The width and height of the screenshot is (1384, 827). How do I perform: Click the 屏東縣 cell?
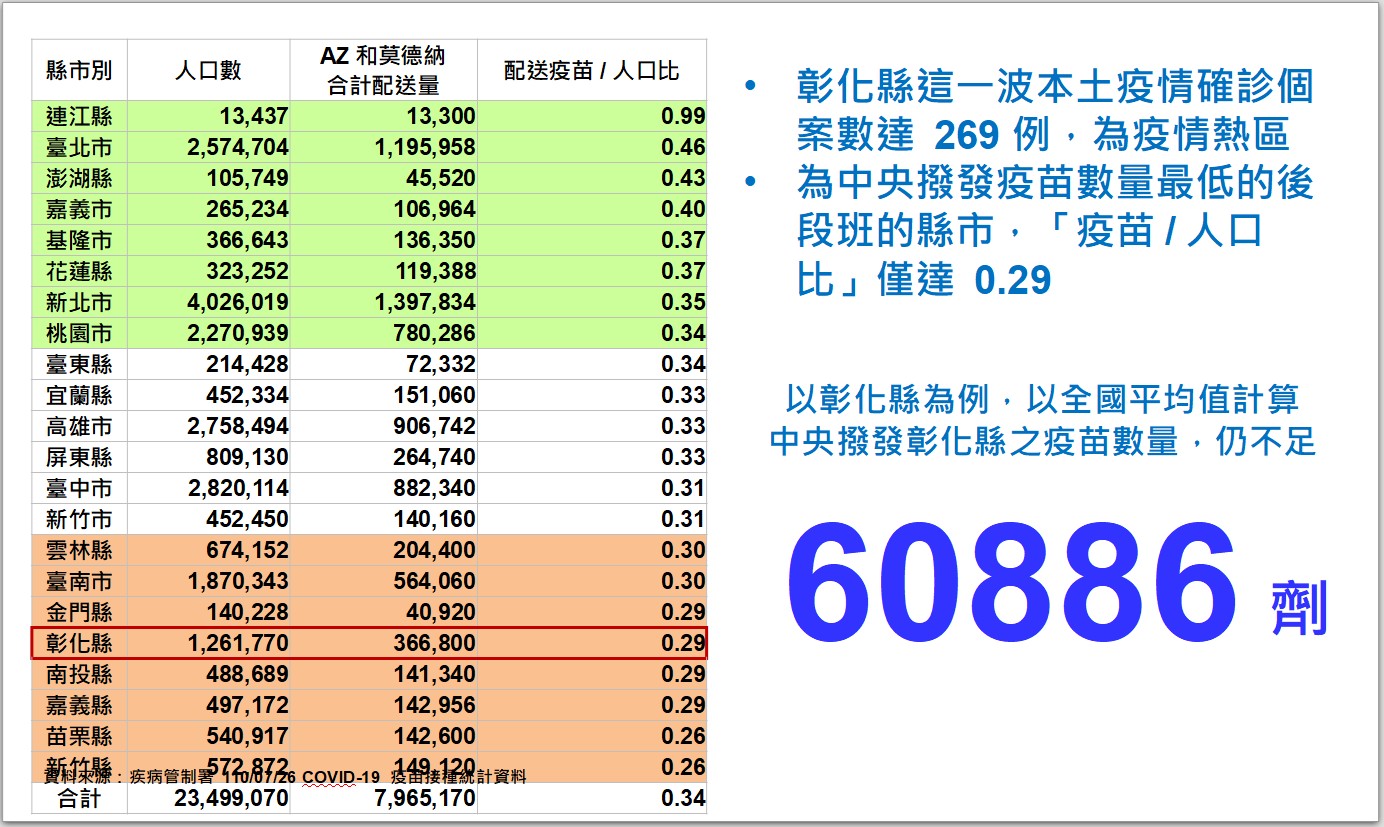click(79, 457)
